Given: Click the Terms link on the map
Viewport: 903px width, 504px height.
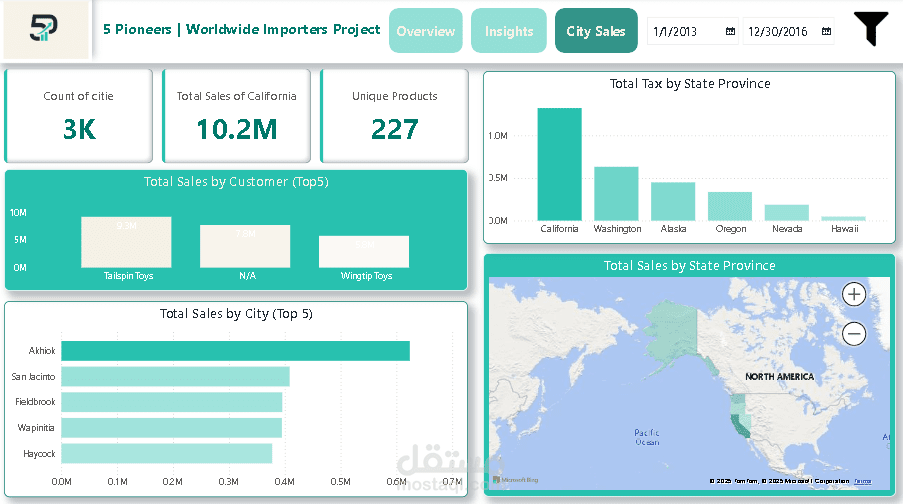Looking at the screenshot, I should [863, 481].
